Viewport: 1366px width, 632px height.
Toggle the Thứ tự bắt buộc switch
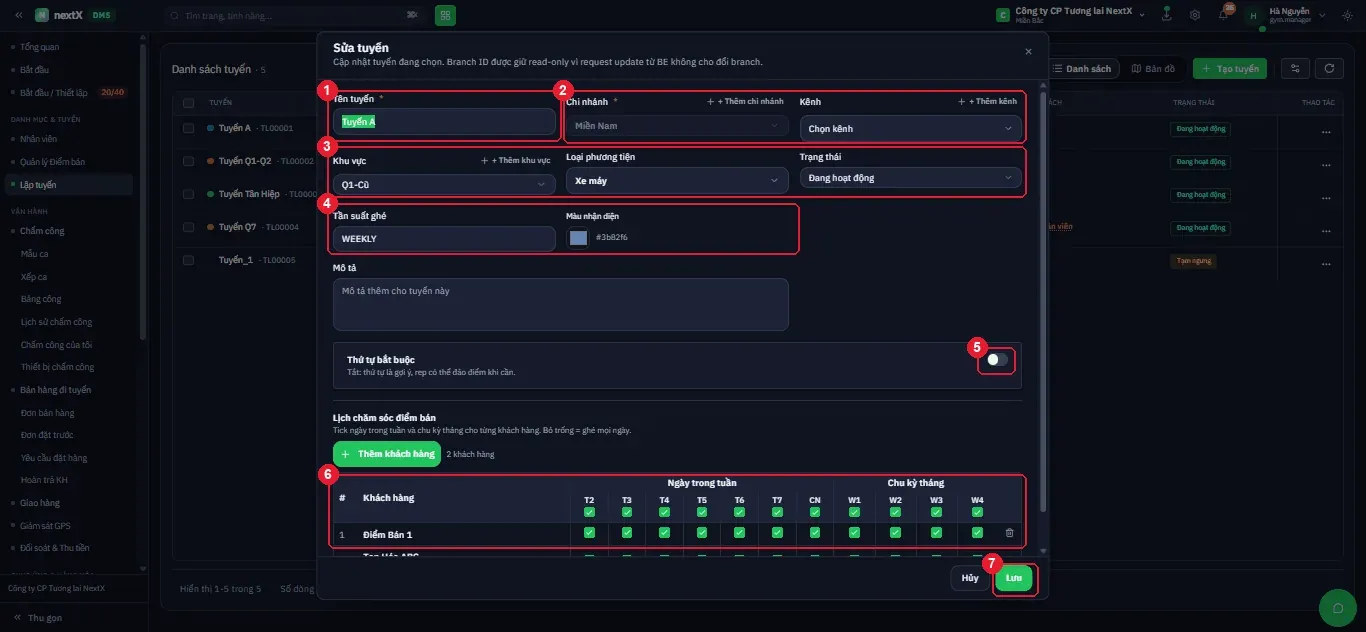(997, 359)
